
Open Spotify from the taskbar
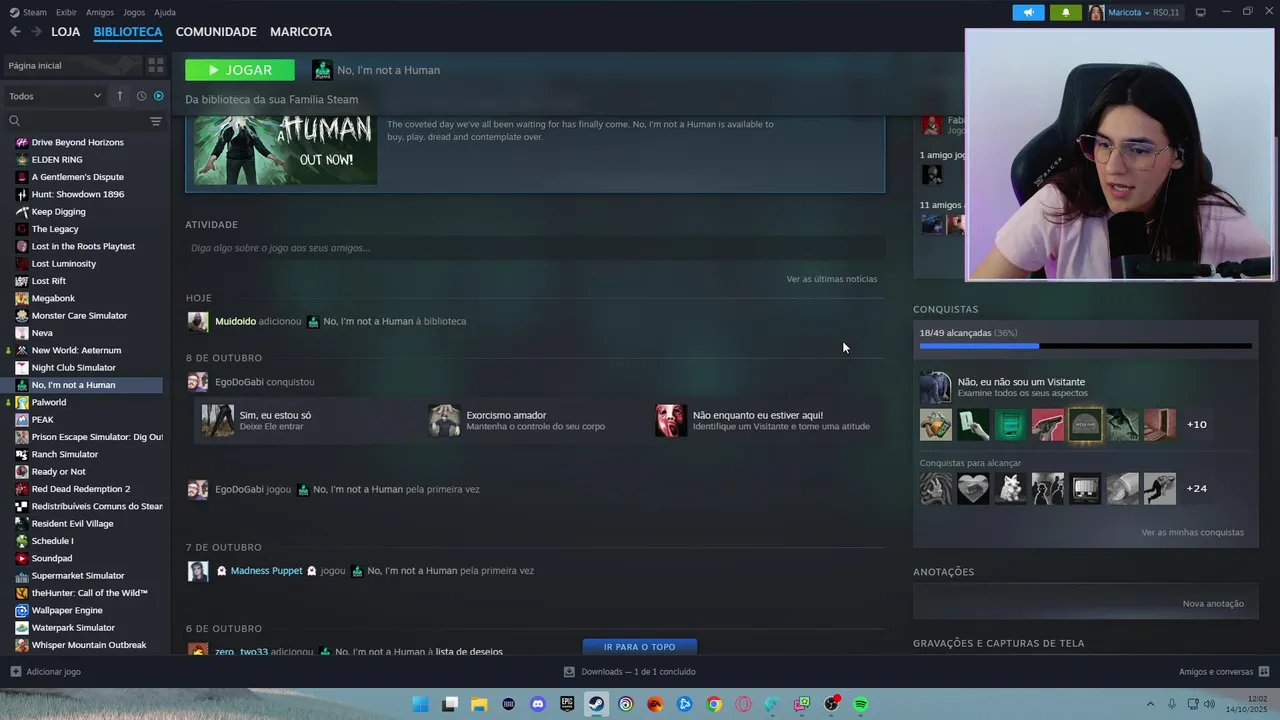(x=861, y=704)
